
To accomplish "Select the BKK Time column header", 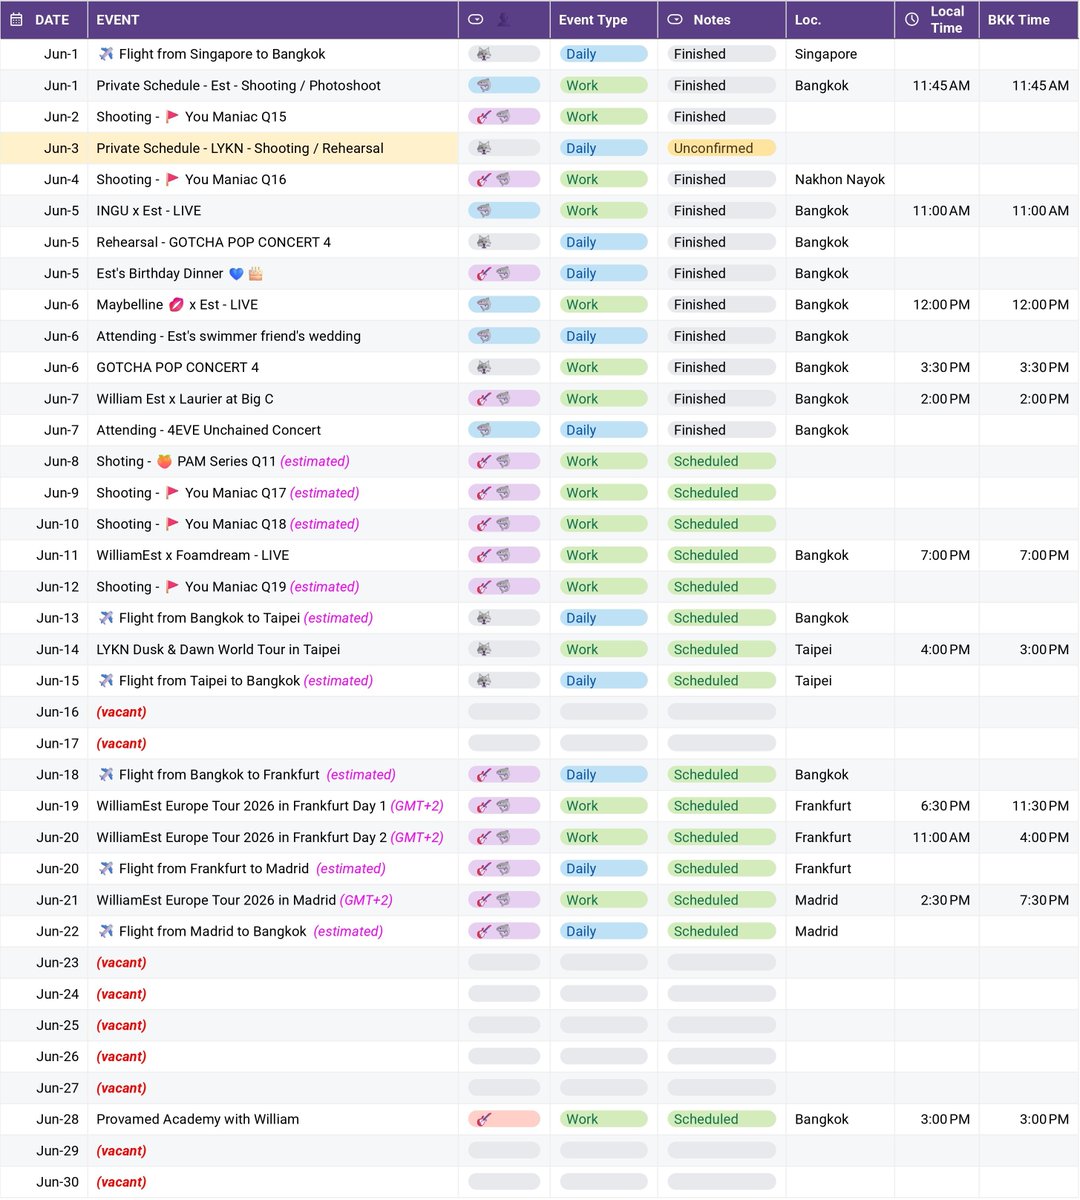I will (x=1029, y=20).
